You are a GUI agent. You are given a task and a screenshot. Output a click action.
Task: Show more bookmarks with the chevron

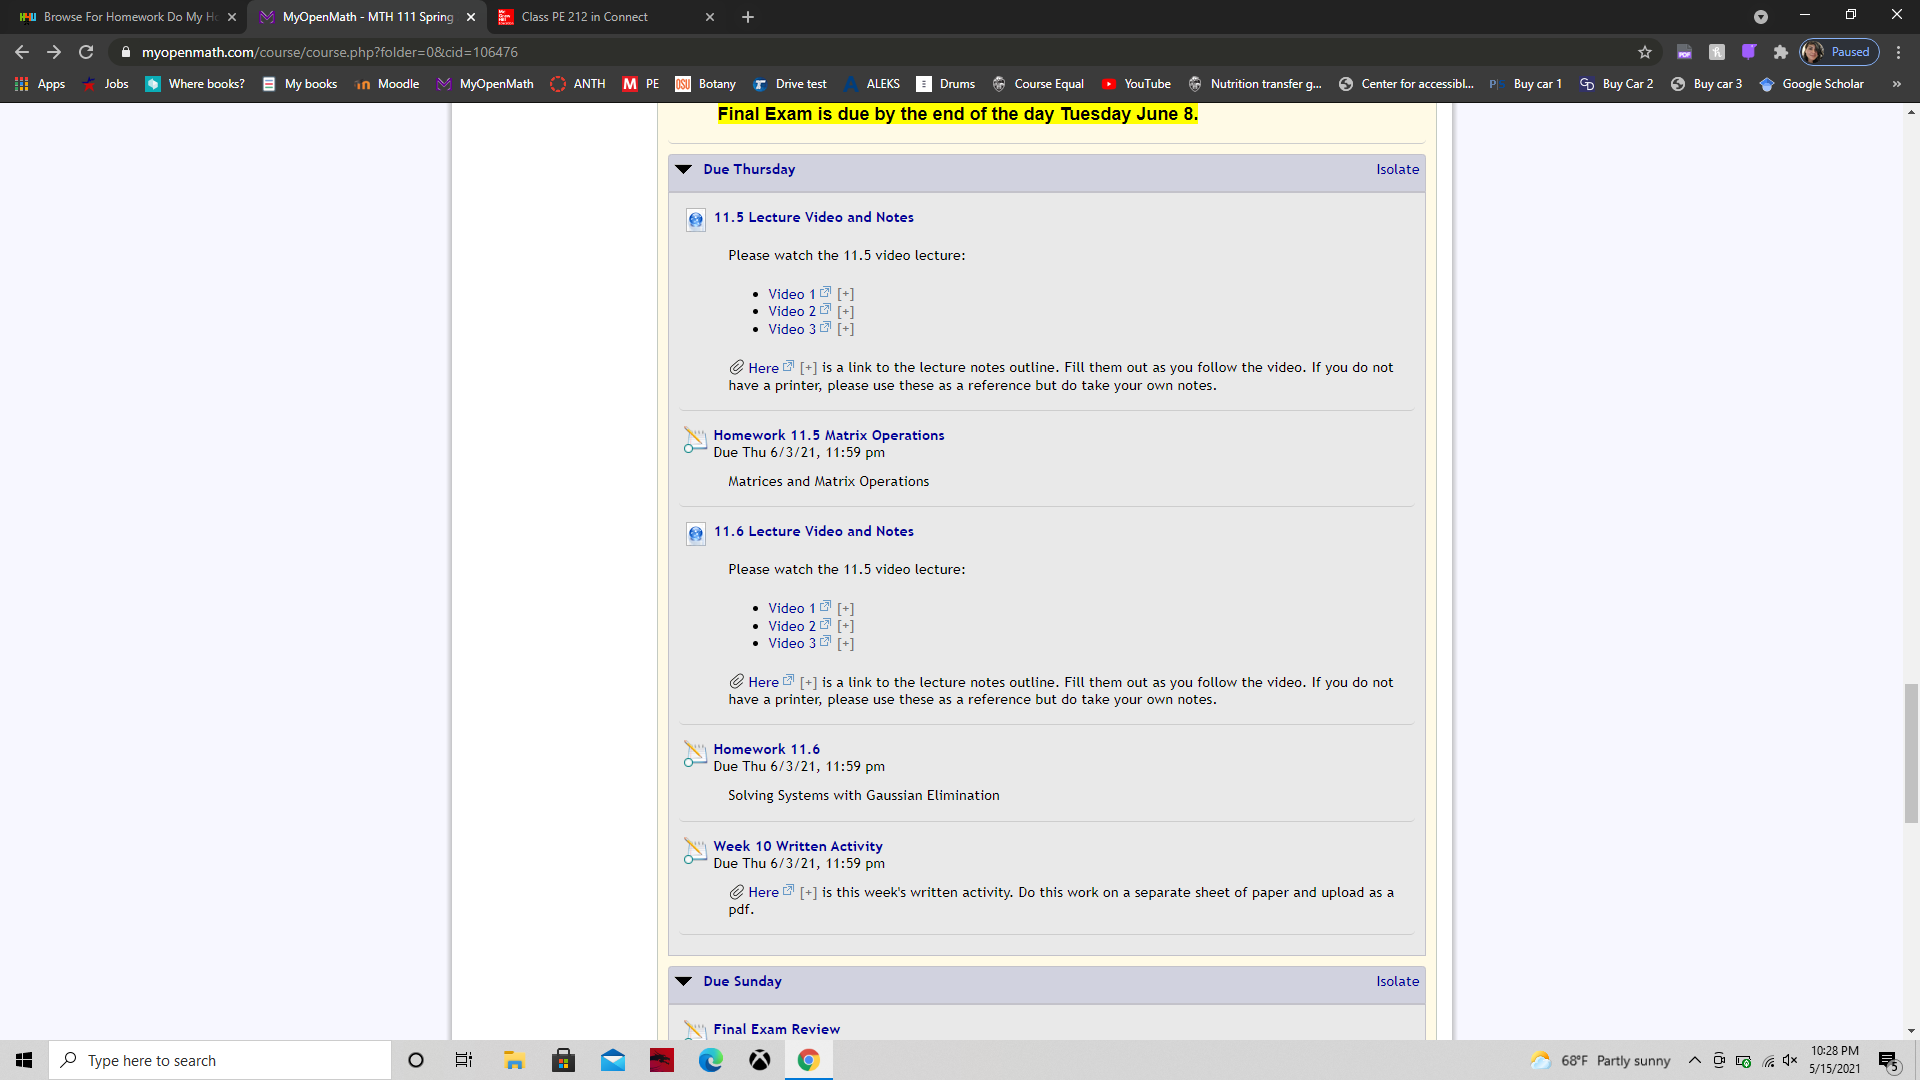pyautogui.click(x=1897, y=84)
